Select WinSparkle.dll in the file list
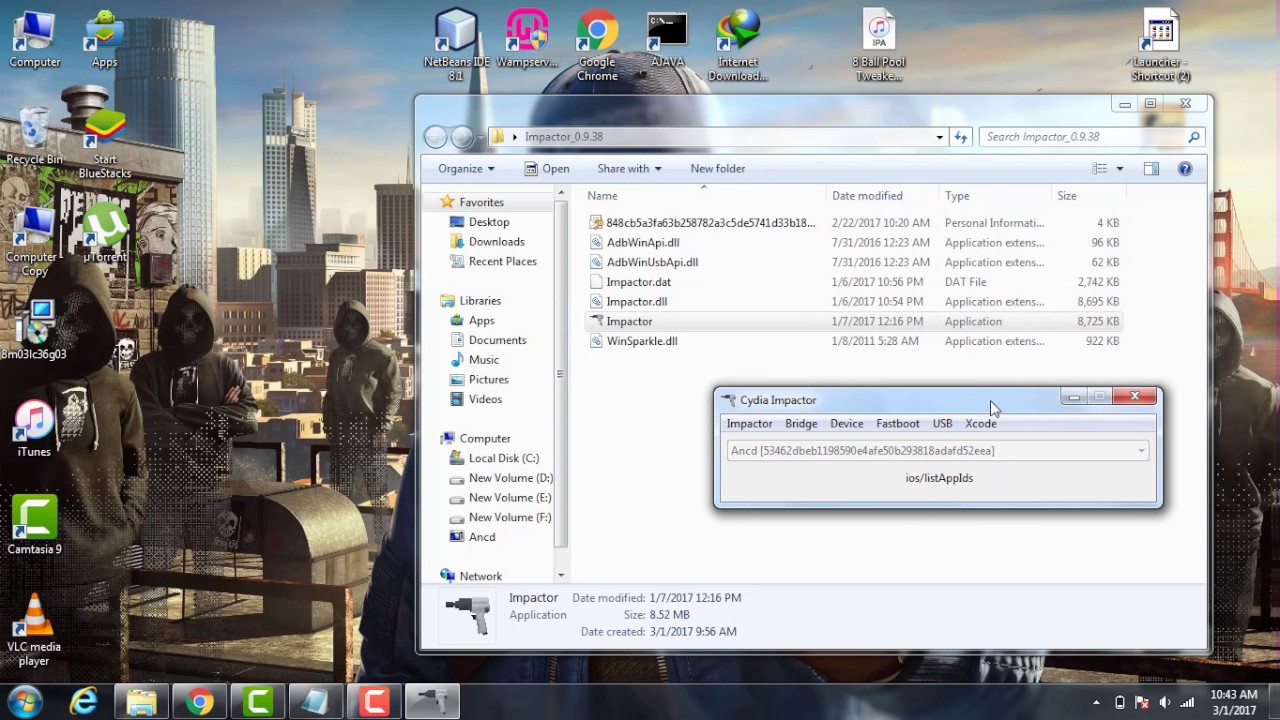 pyautogui.click(x=854, y=341)
